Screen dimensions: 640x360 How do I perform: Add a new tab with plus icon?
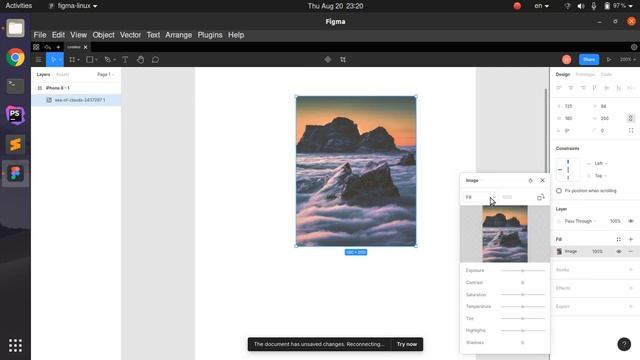58,47
